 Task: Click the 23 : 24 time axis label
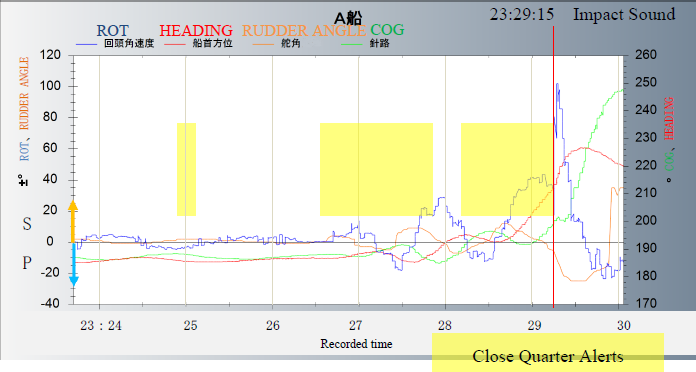click(101, 325)
